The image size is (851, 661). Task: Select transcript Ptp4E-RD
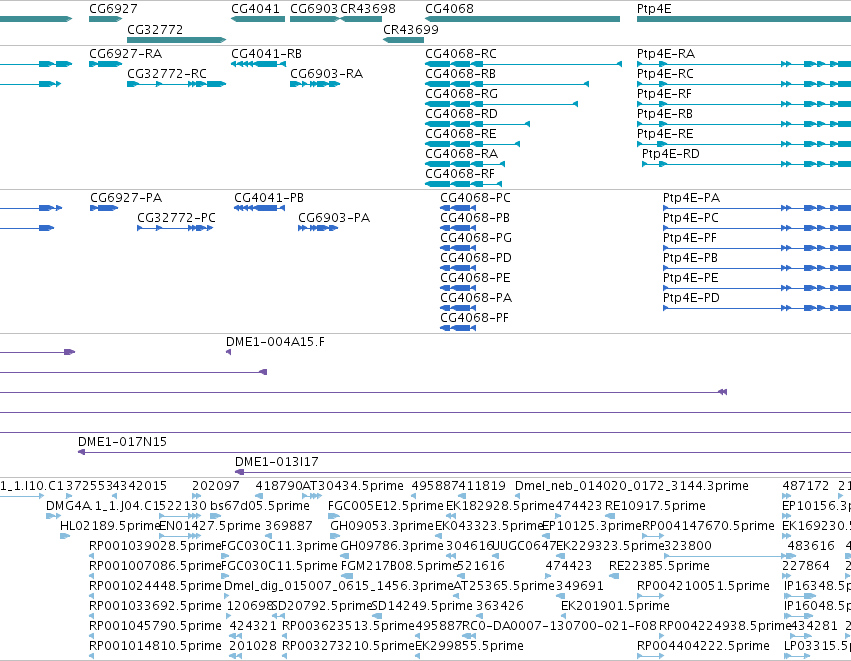pyautogui.click(x=746, y=164)
